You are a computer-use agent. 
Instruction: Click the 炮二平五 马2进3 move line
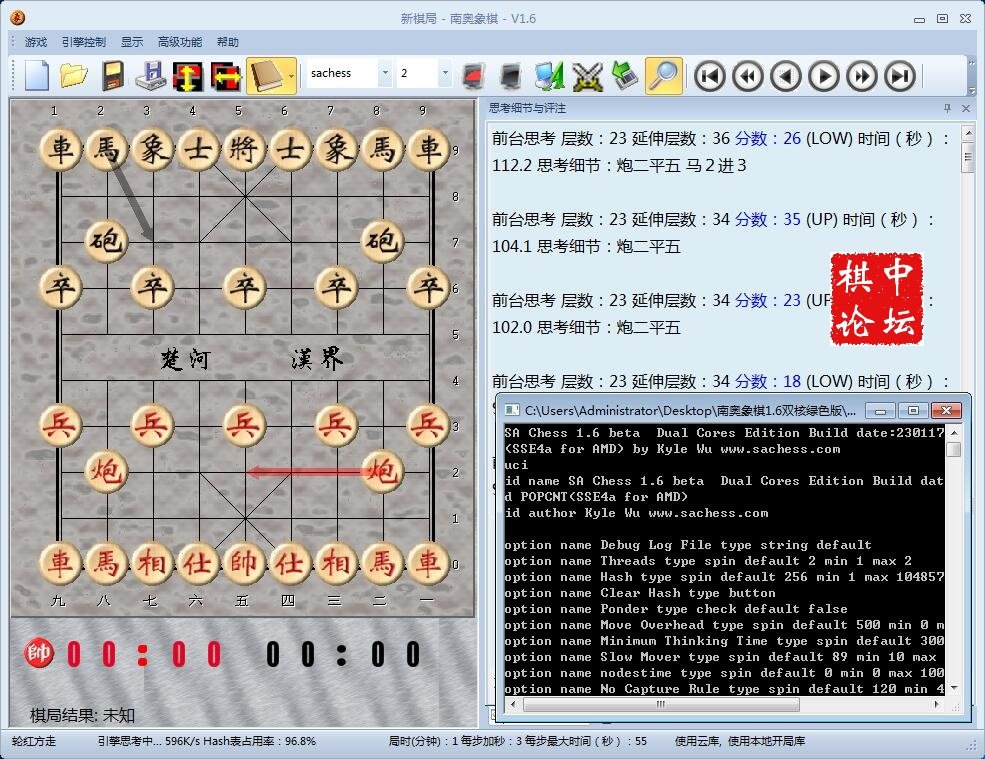pyautogui.click(x=681, y=165)
